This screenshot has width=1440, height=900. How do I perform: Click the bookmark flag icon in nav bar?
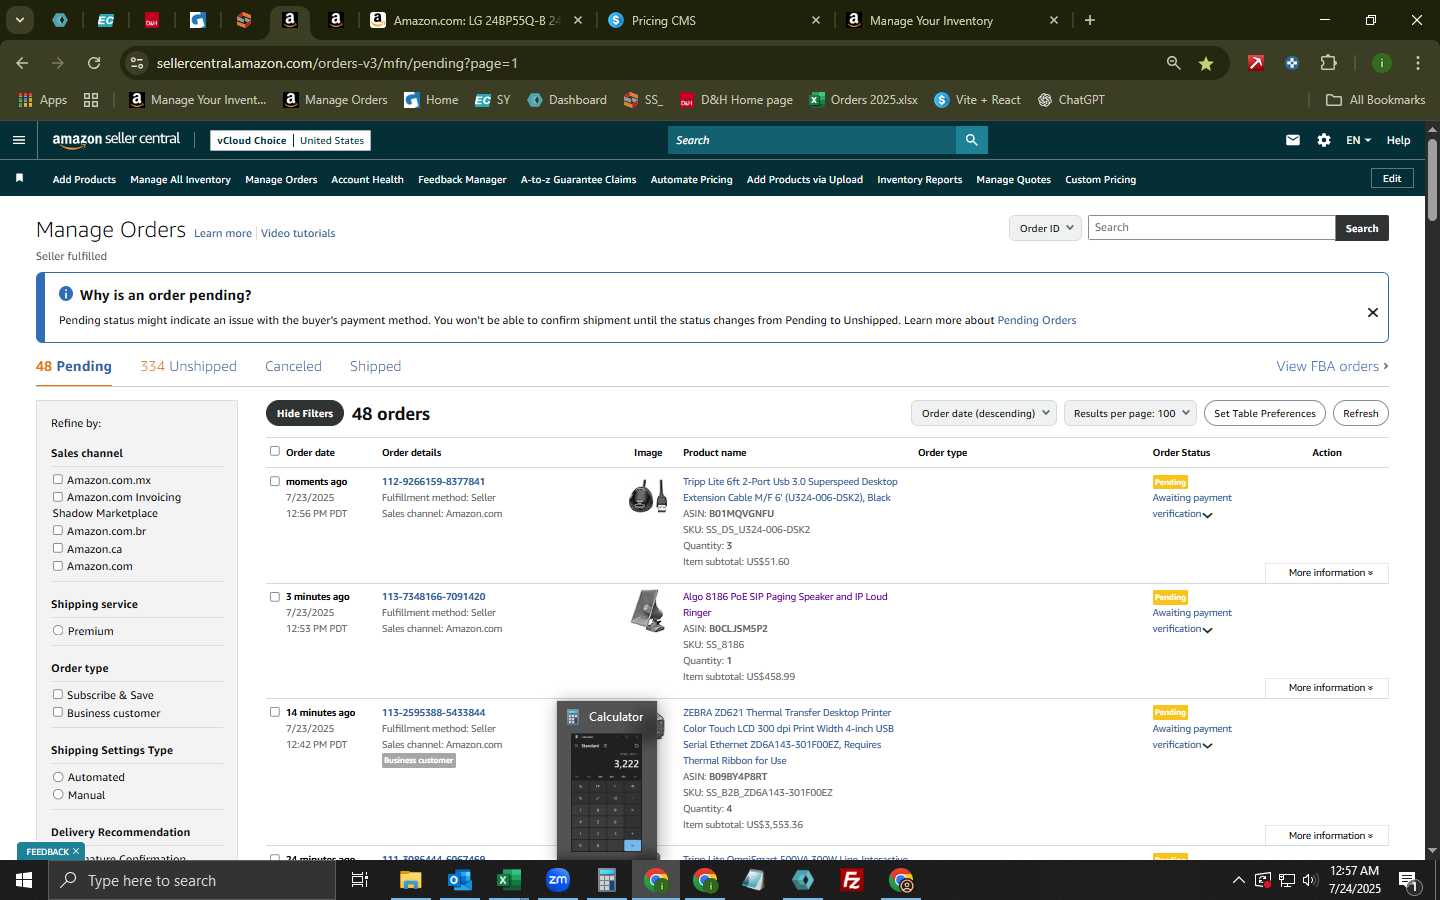pos(19,179)
